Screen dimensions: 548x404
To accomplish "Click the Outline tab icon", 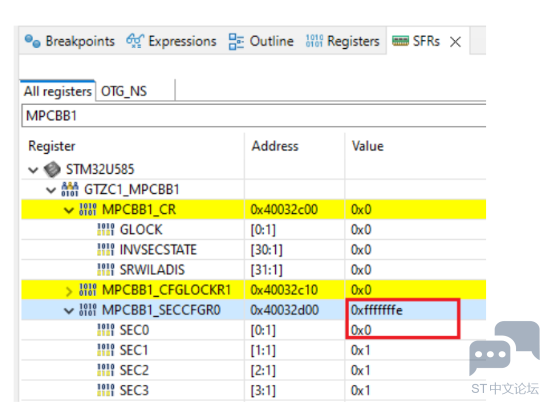I will point(236,42).
